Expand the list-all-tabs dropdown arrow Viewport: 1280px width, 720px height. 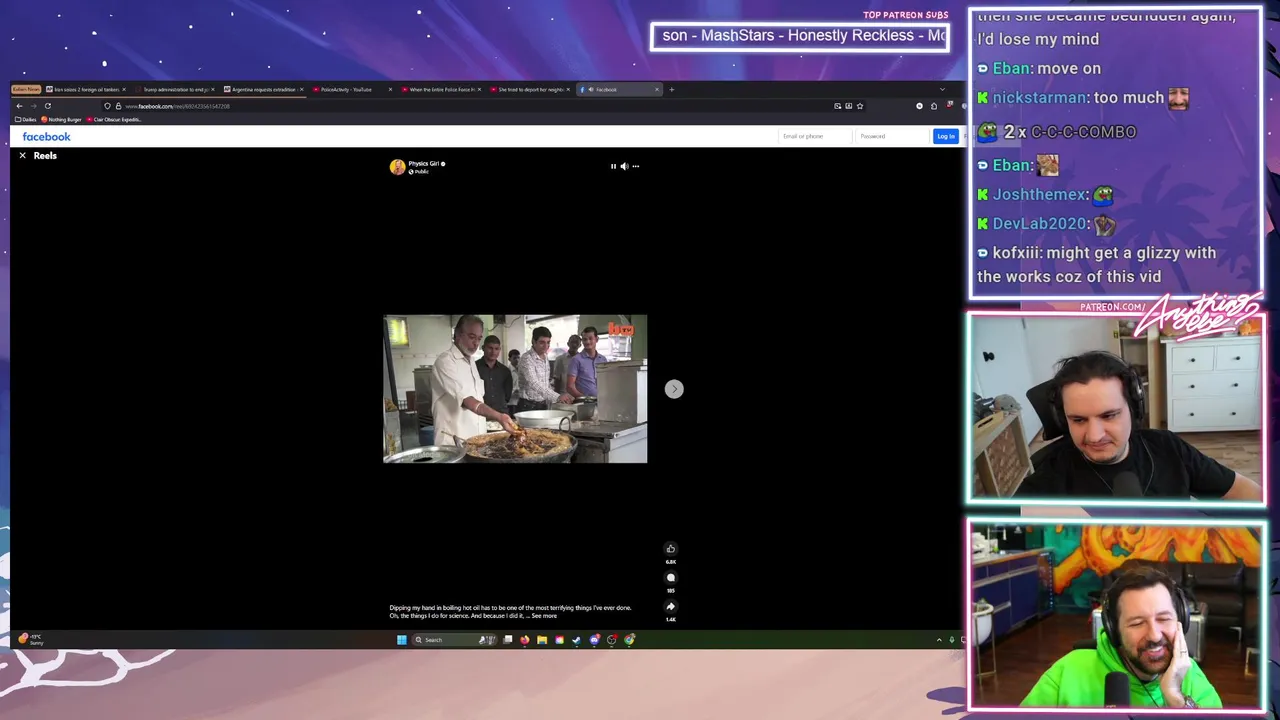click(x=941, y=90)
